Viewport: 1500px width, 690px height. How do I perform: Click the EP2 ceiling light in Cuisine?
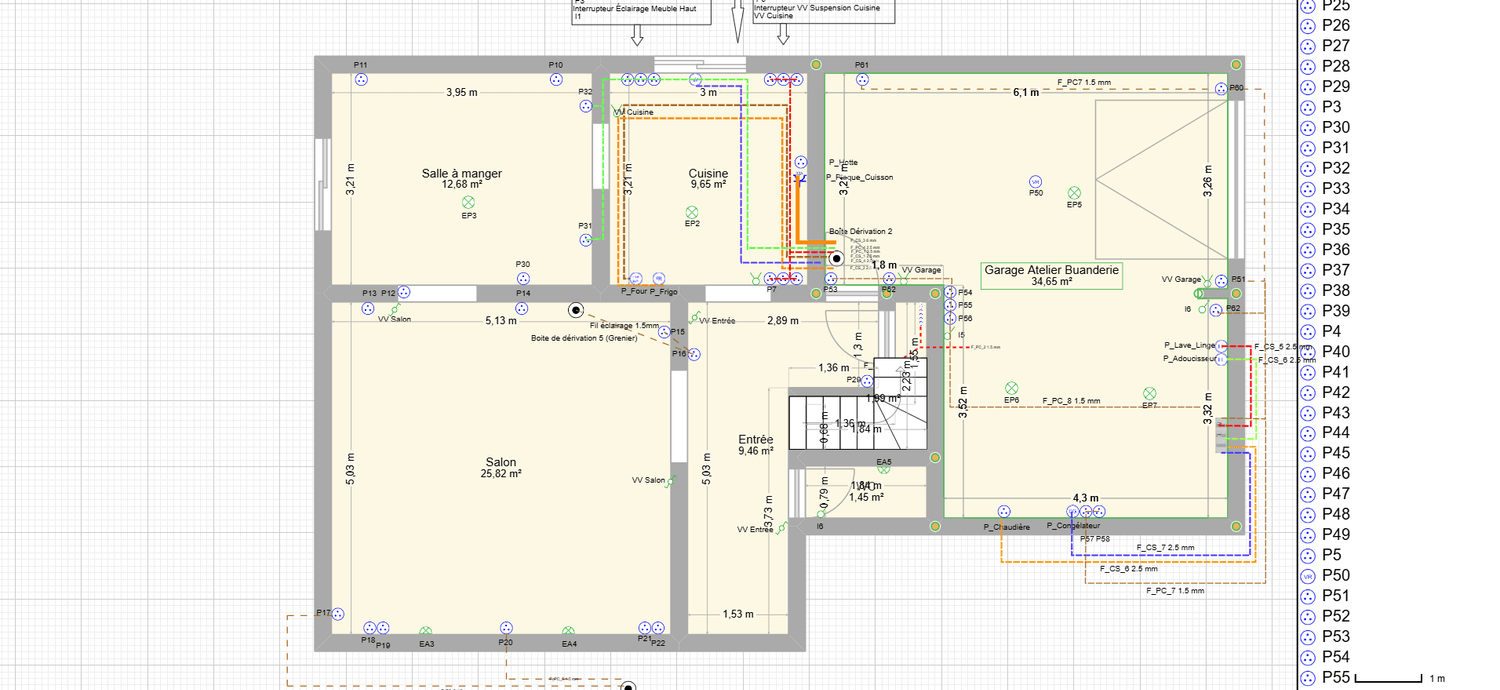click(691, 211)
